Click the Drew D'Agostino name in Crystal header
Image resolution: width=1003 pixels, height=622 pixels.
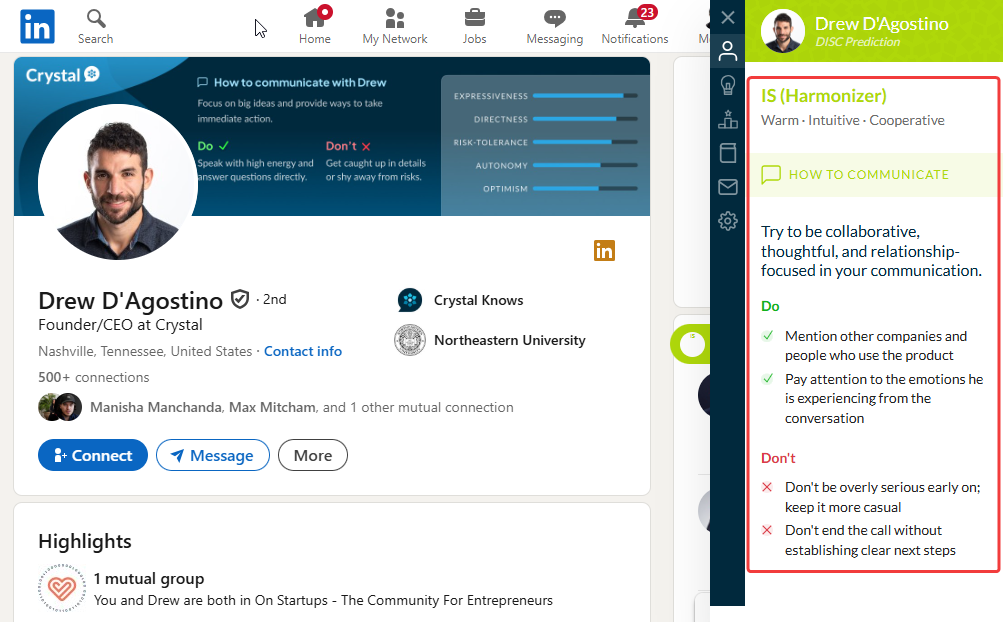click(x=881, y=24)
